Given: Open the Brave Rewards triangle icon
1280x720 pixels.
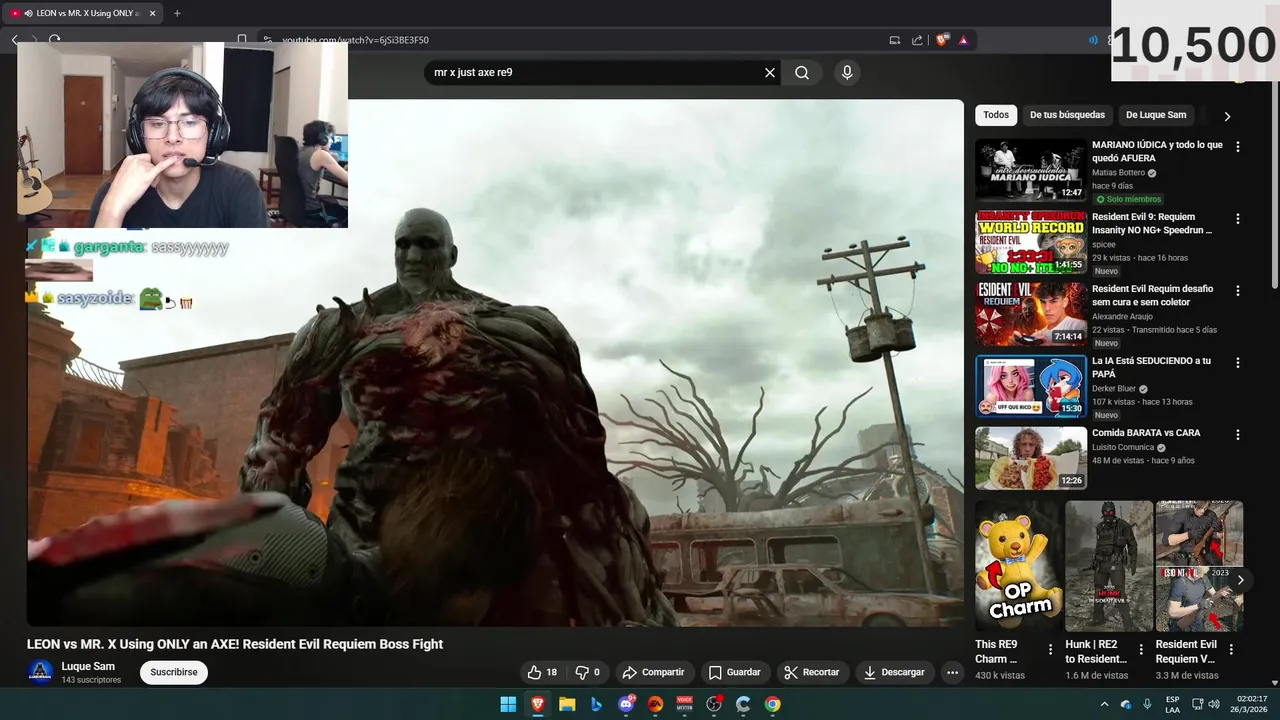Looking at the screenshot, I should pos(963,40).
